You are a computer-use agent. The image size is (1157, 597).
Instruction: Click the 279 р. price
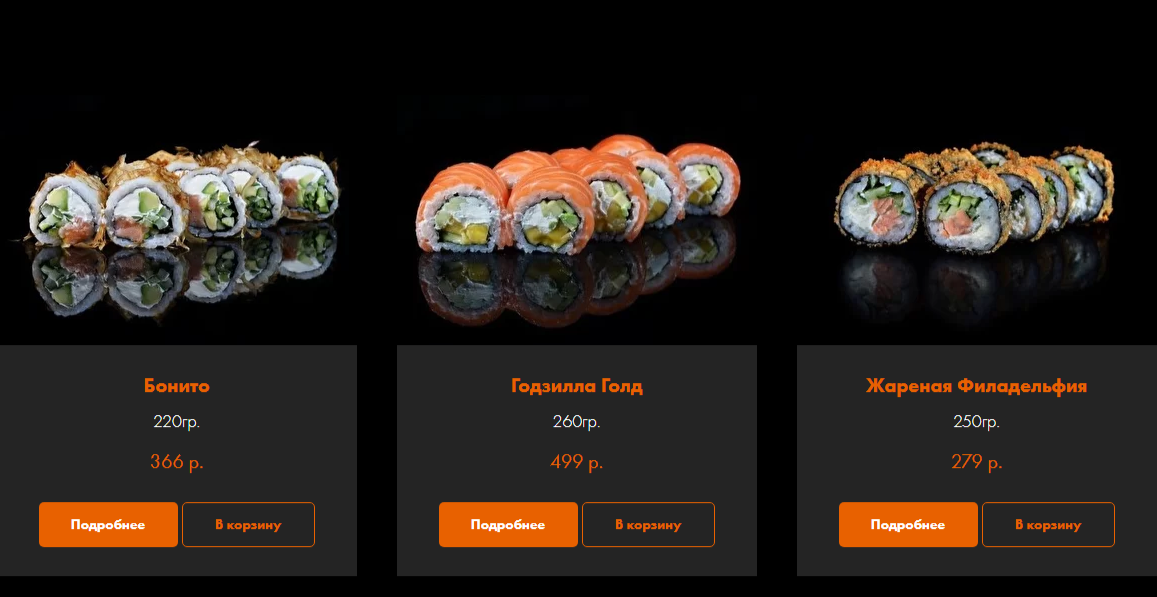click(977, 463)
